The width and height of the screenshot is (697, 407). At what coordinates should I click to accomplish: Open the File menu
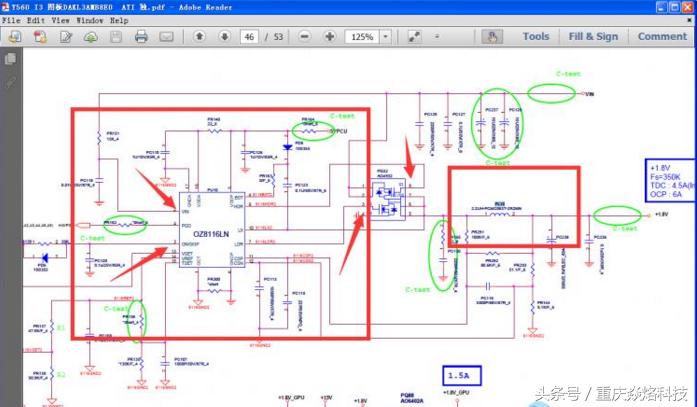coord(12,20)
